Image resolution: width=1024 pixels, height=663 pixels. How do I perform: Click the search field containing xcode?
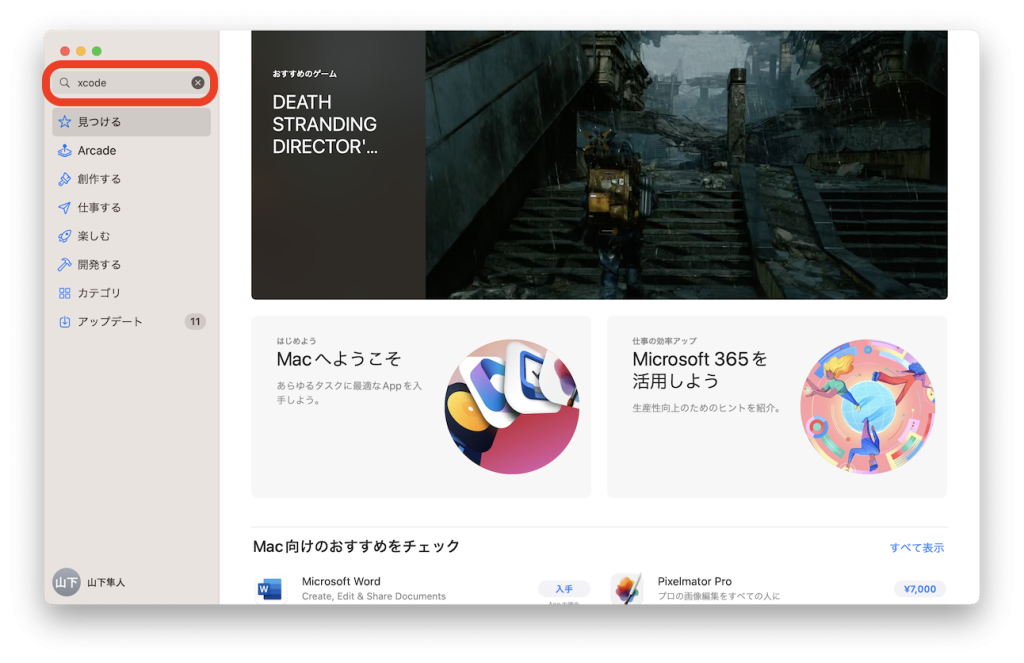tap(130, 83)
